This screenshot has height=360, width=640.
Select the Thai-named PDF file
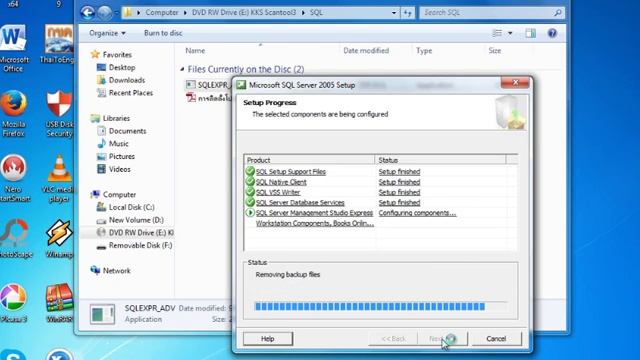point(208,98)
